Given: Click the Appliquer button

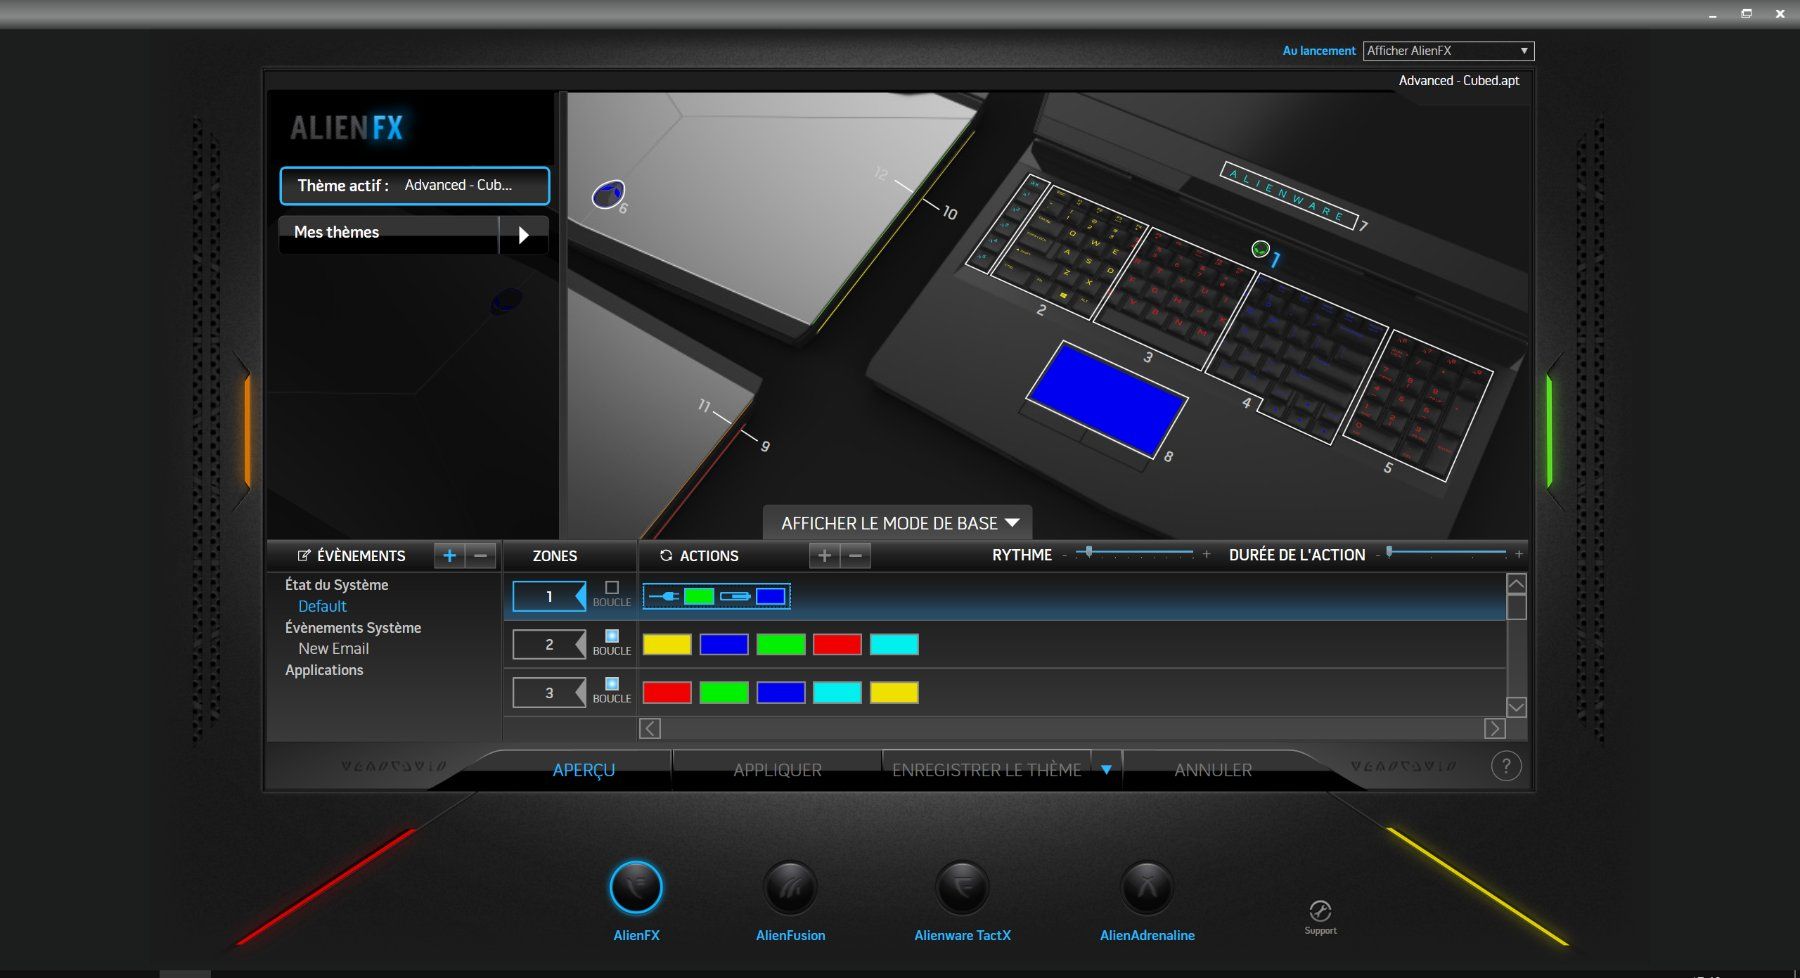Looking at the screenshot, I should (x=777, y=770).
